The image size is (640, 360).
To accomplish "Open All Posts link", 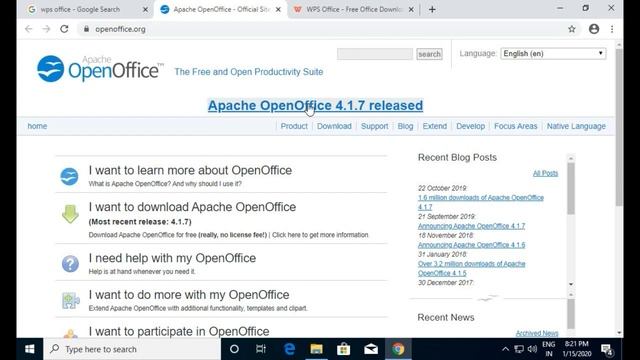I will pyautogui.click(x=545, y=173).
